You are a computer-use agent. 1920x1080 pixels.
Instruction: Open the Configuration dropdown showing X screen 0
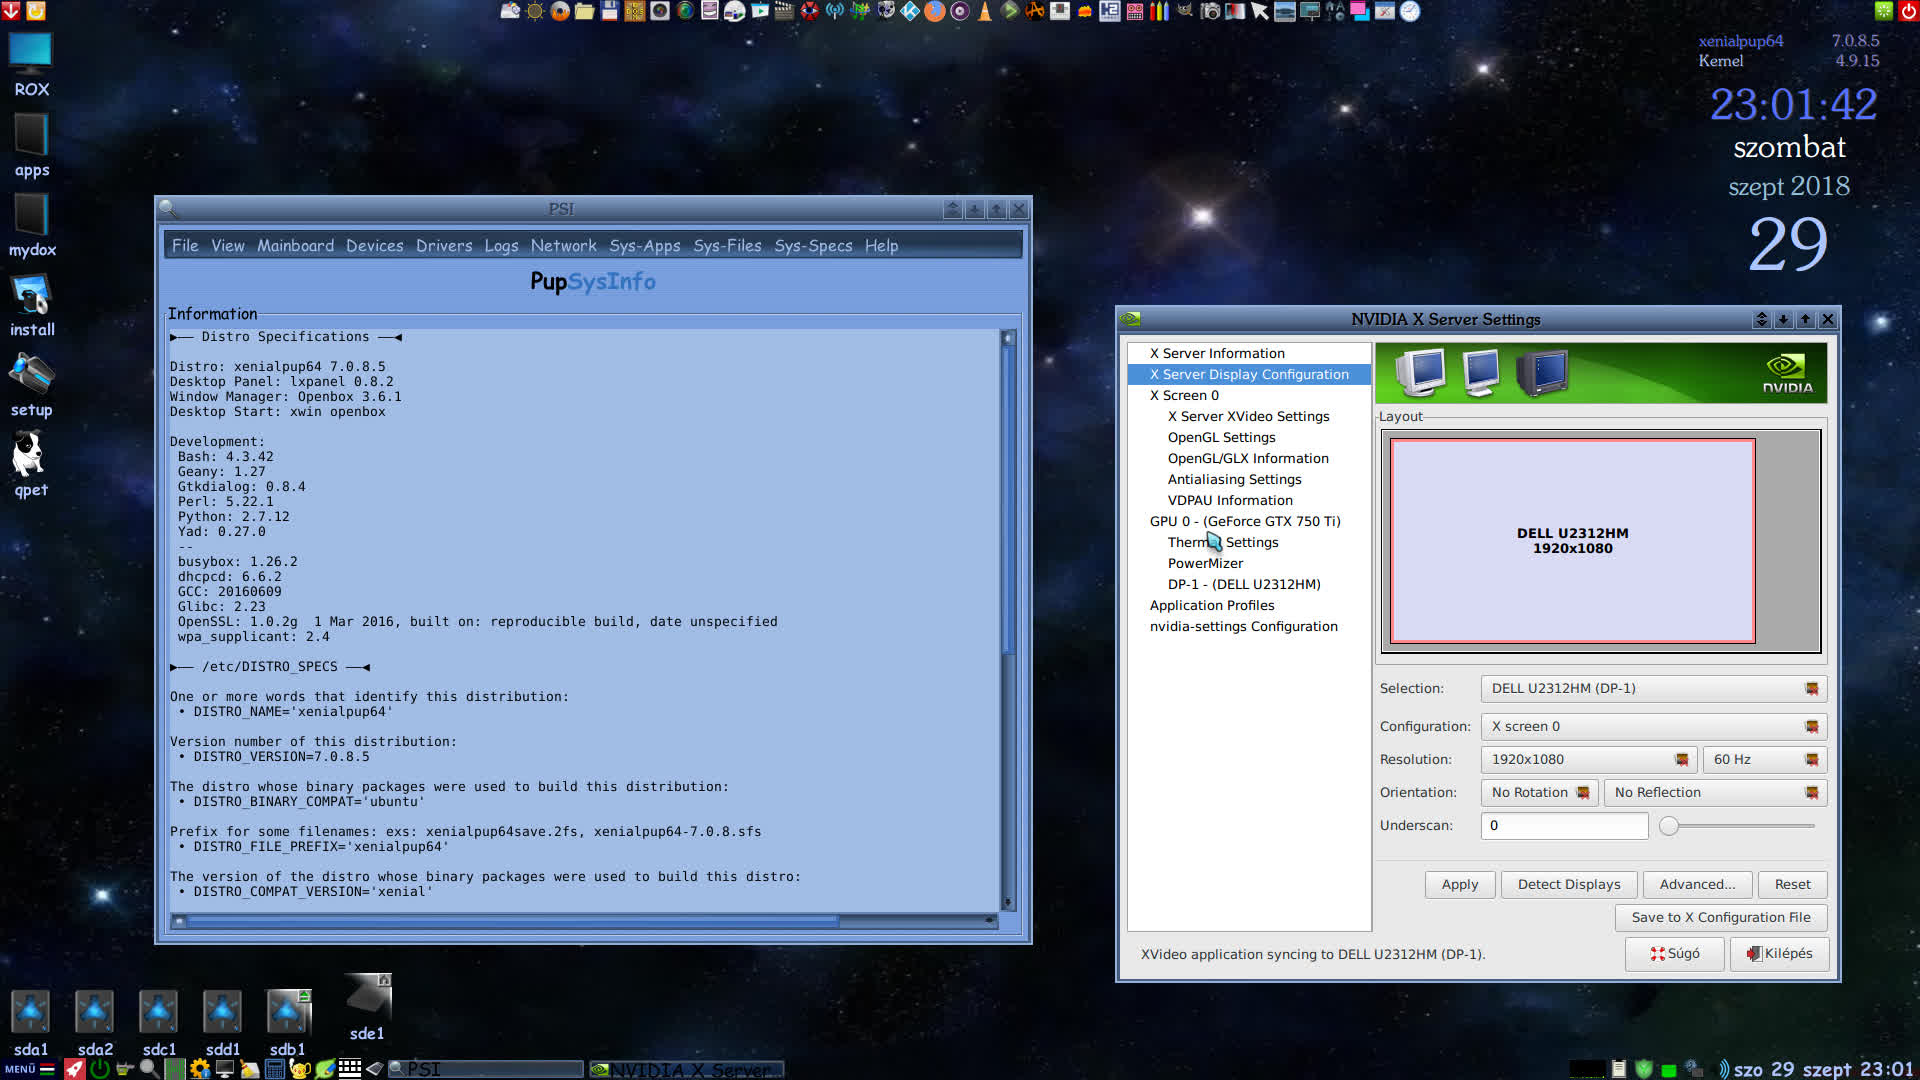1653,727
